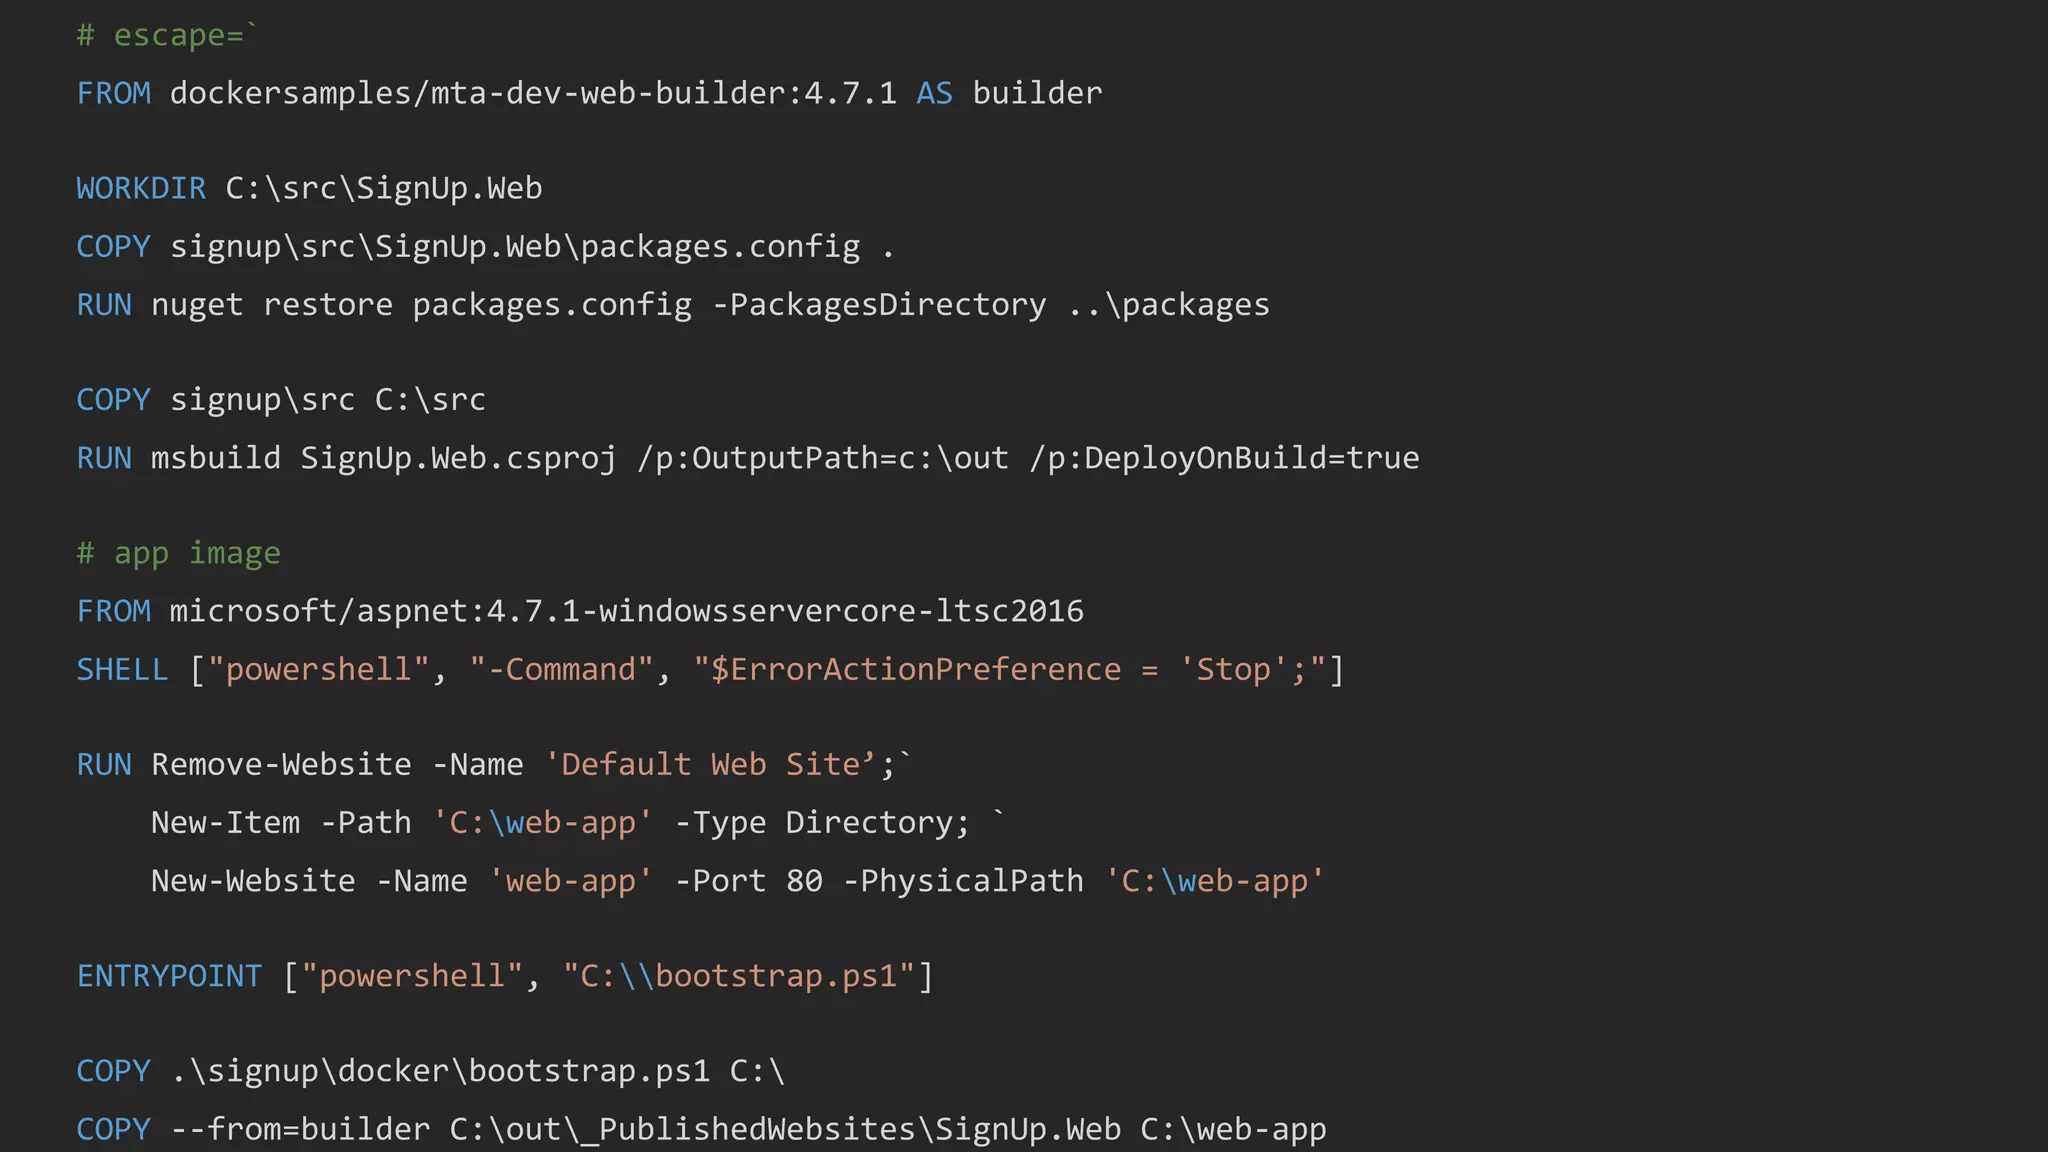Click the 'signup\src' source path
The image size is (2048, 1152).
[262, 399]
